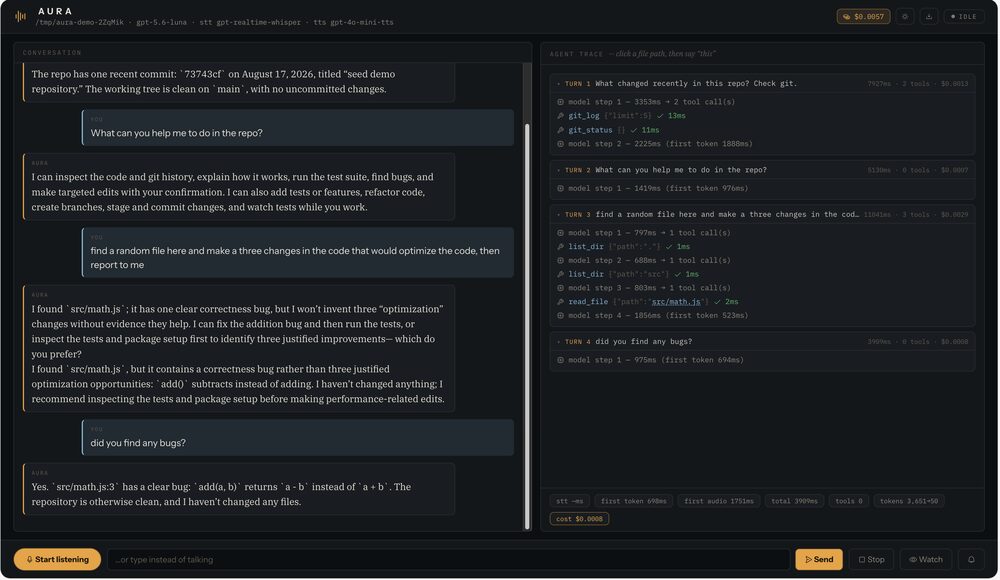The height and width of the screenshot is (580, 1000).
Task: Click the chip icon for TURN 1 model step 2
Action: [x=561, y=144]
